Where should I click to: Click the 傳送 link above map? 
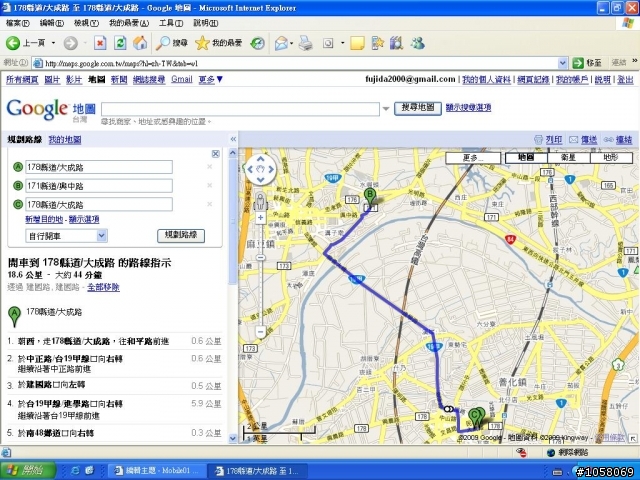pos(589,140)
